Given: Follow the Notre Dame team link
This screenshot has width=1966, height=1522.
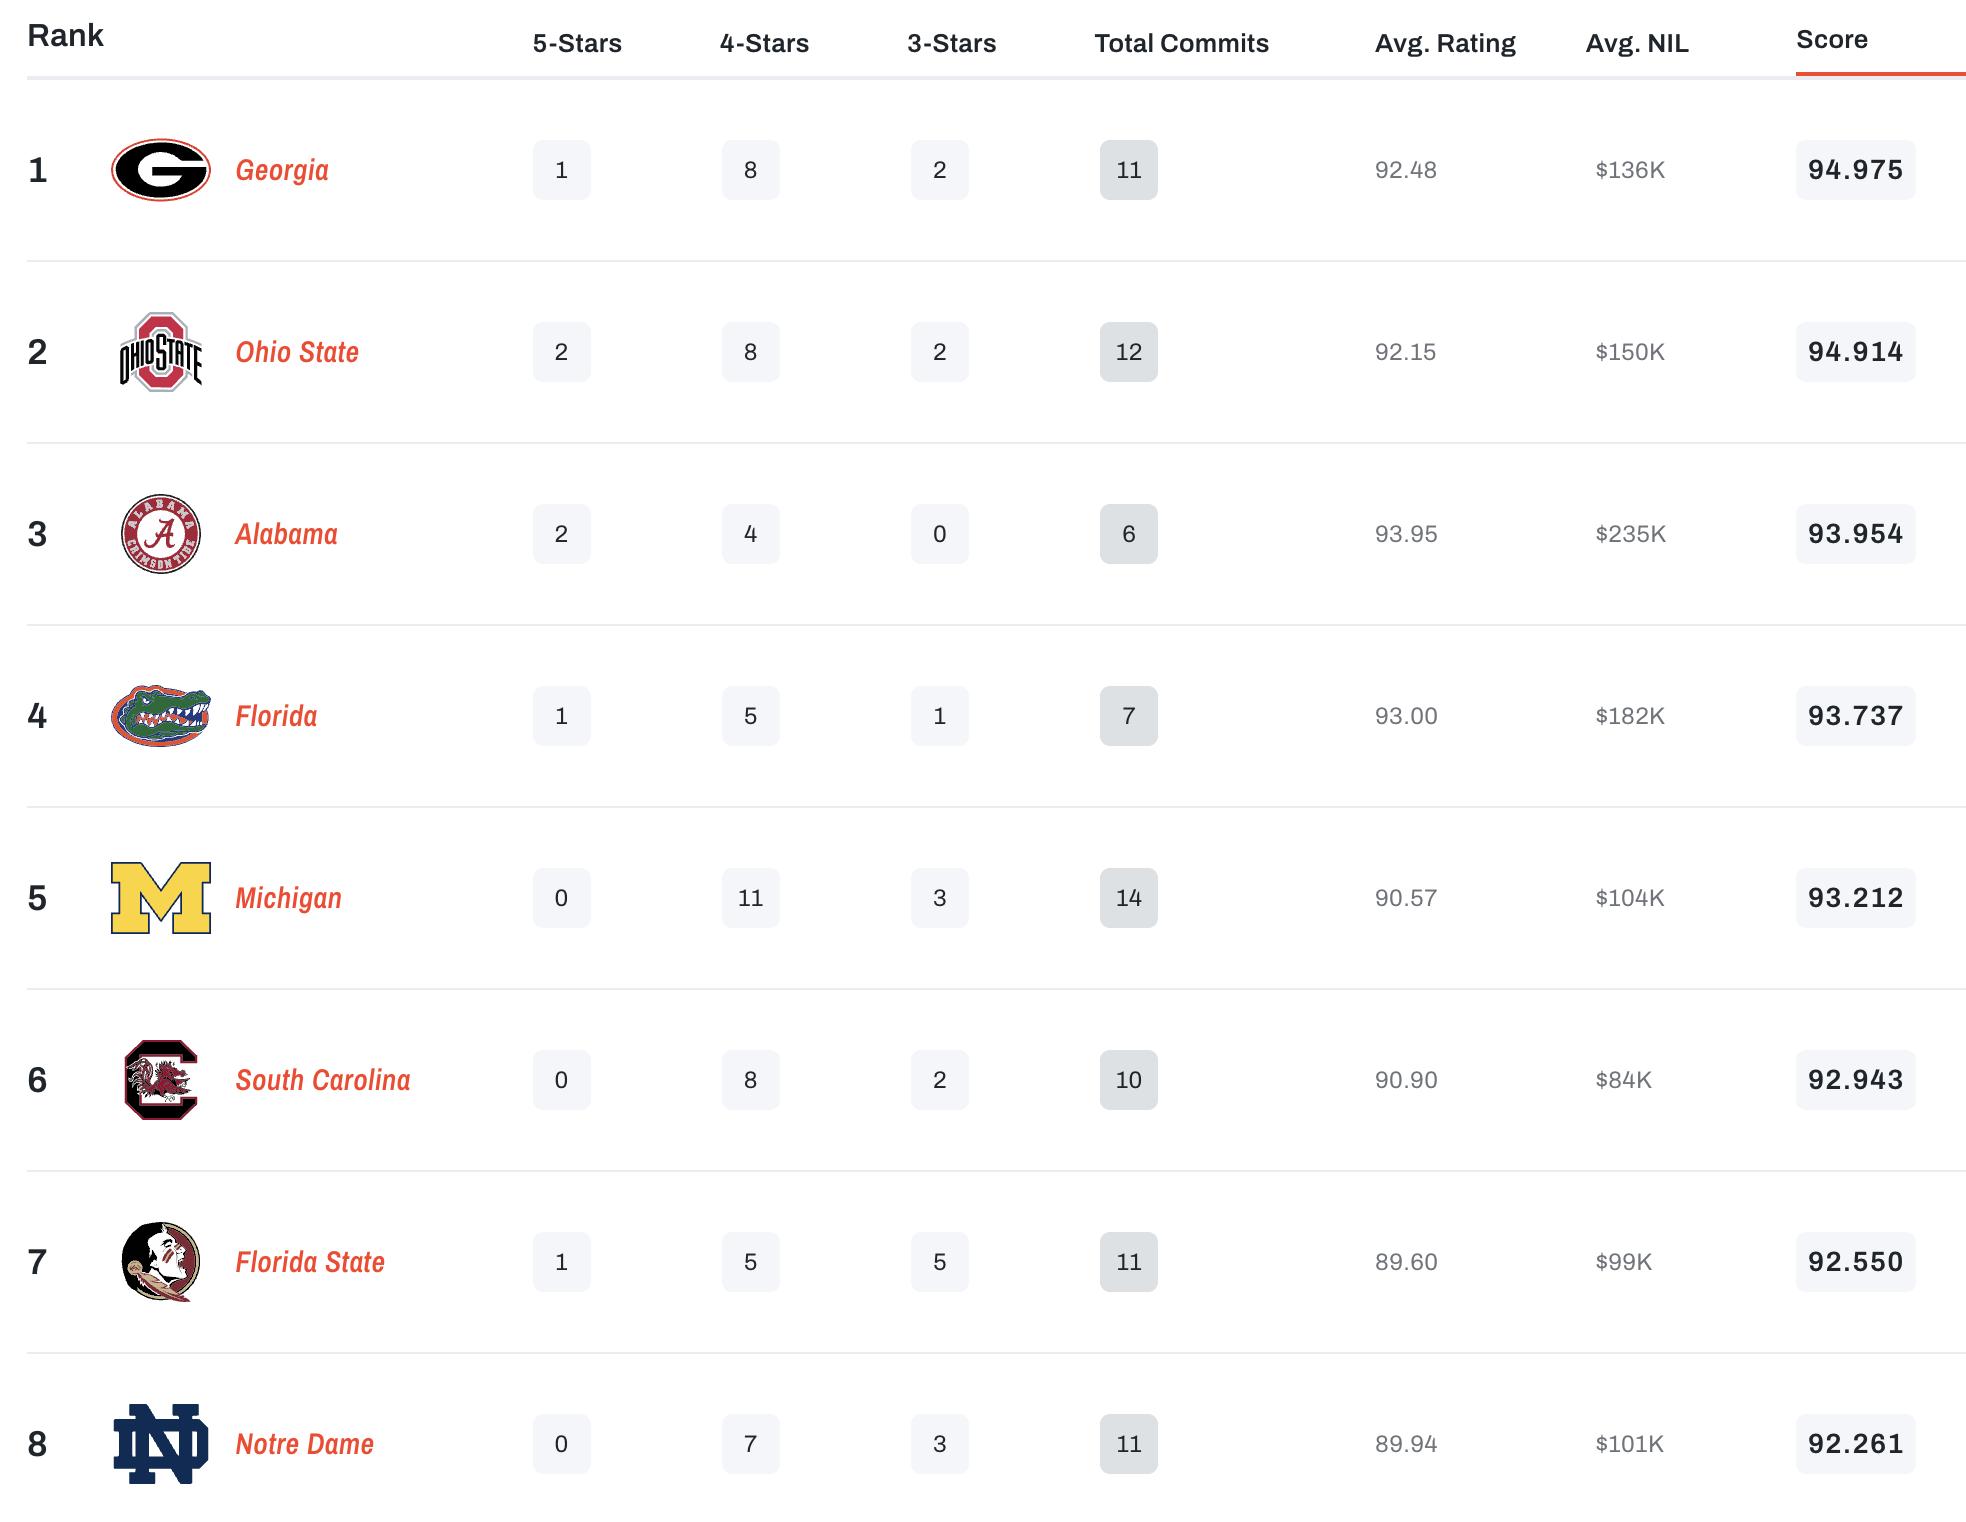Looking at the screenshot, I should [305, 1444].
